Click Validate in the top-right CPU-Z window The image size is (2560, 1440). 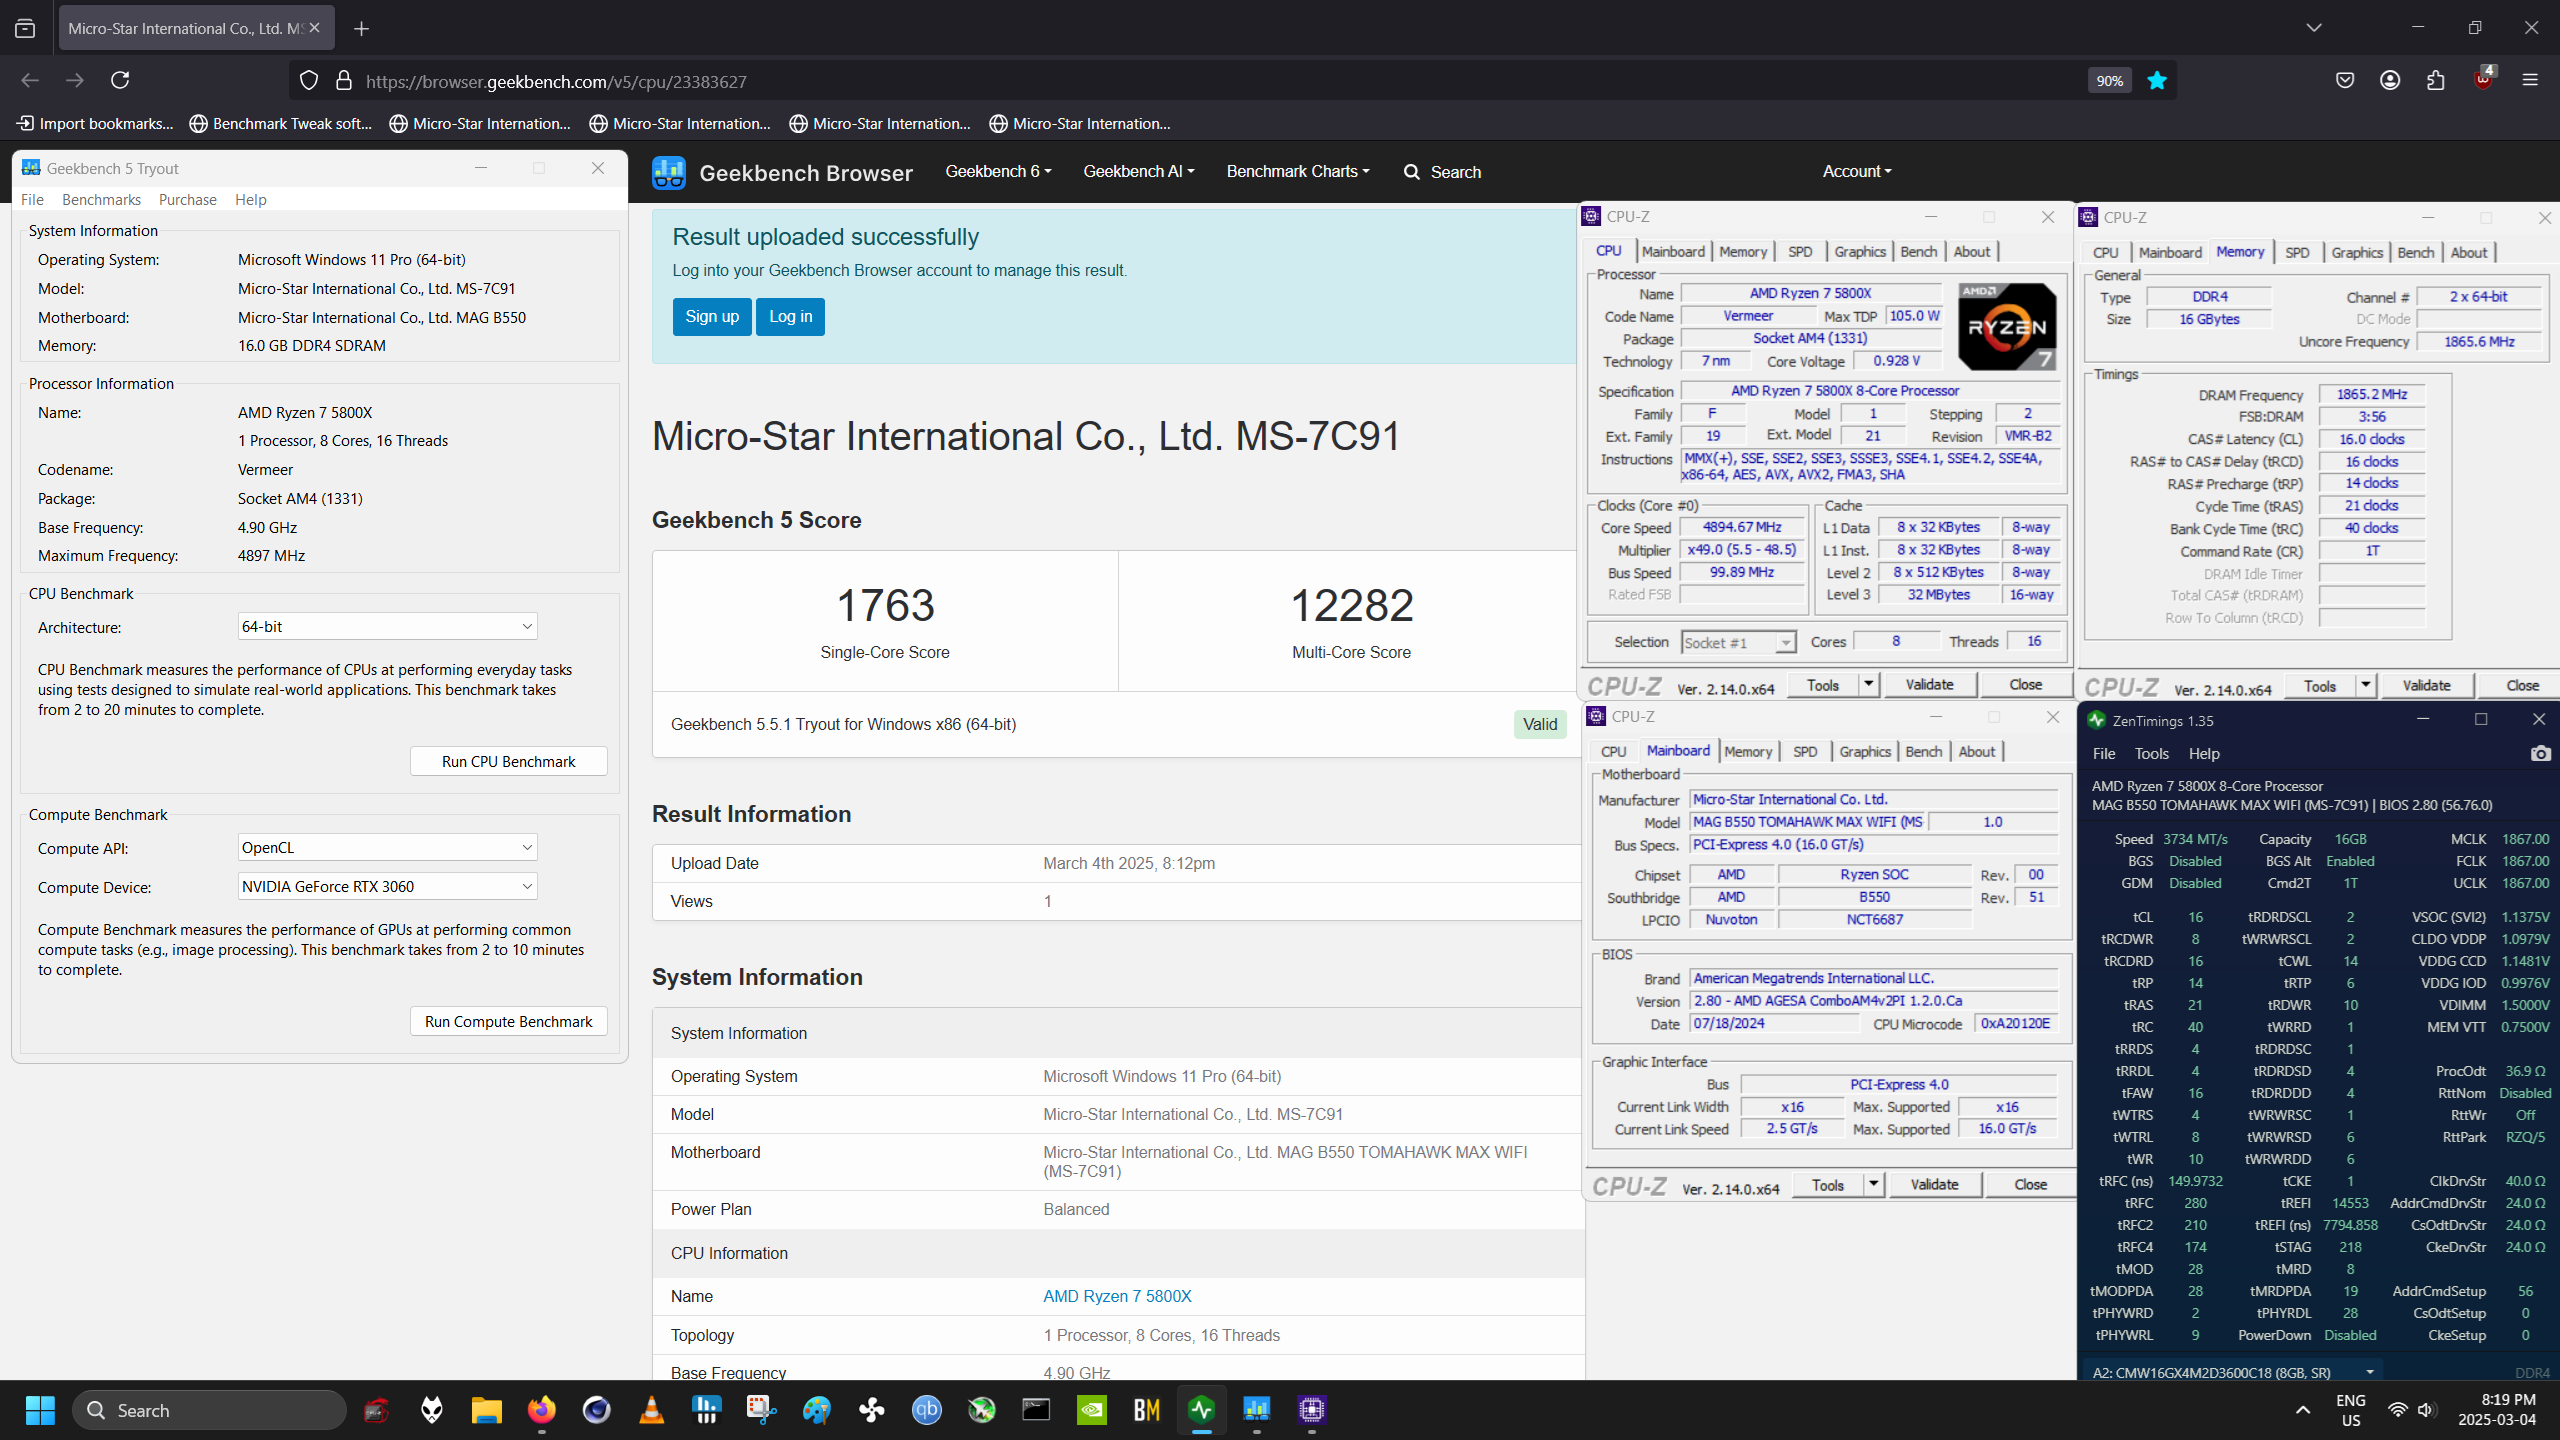[2426, 685]
